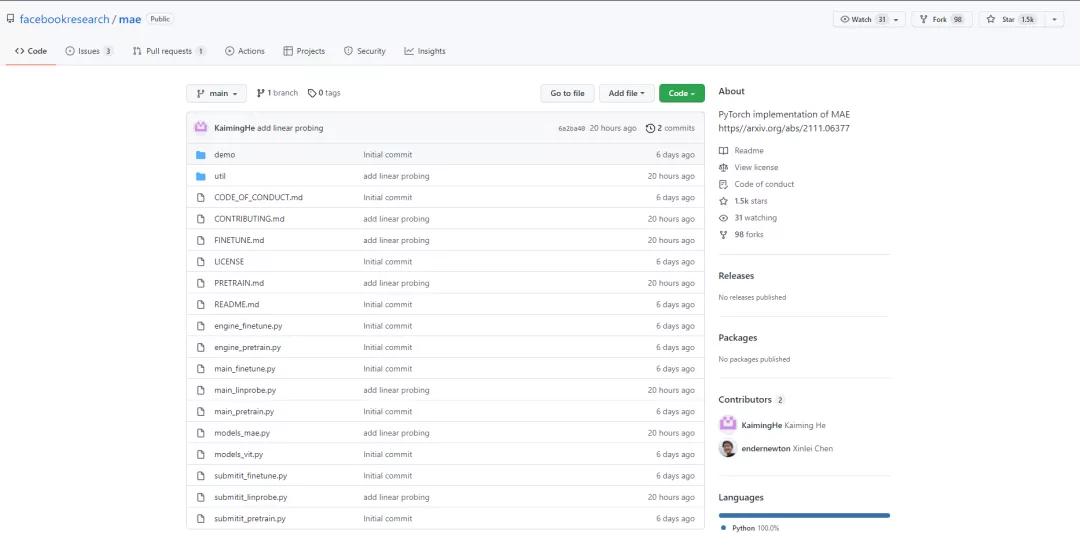Click the book icon beside Readme
The image size is (1080, 534).
point(723,151)
